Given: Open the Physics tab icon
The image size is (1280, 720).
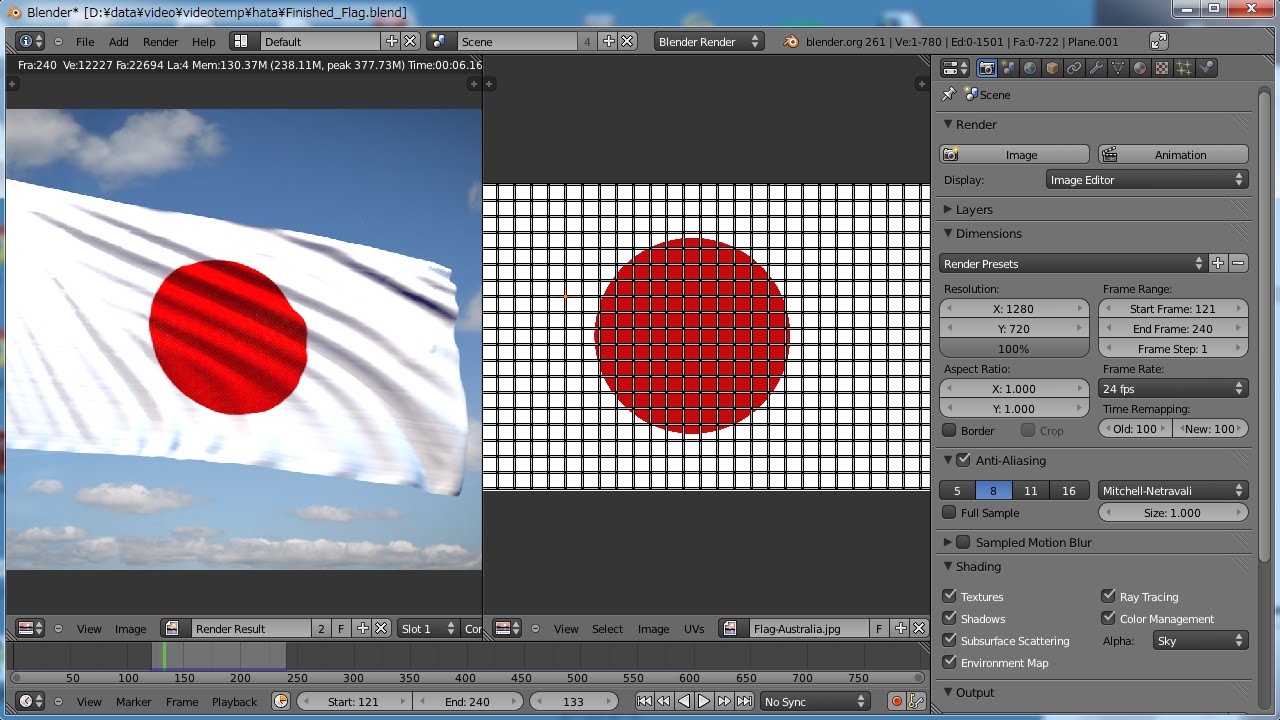Looking at the screenshot, I should (x=1206, y=68).
